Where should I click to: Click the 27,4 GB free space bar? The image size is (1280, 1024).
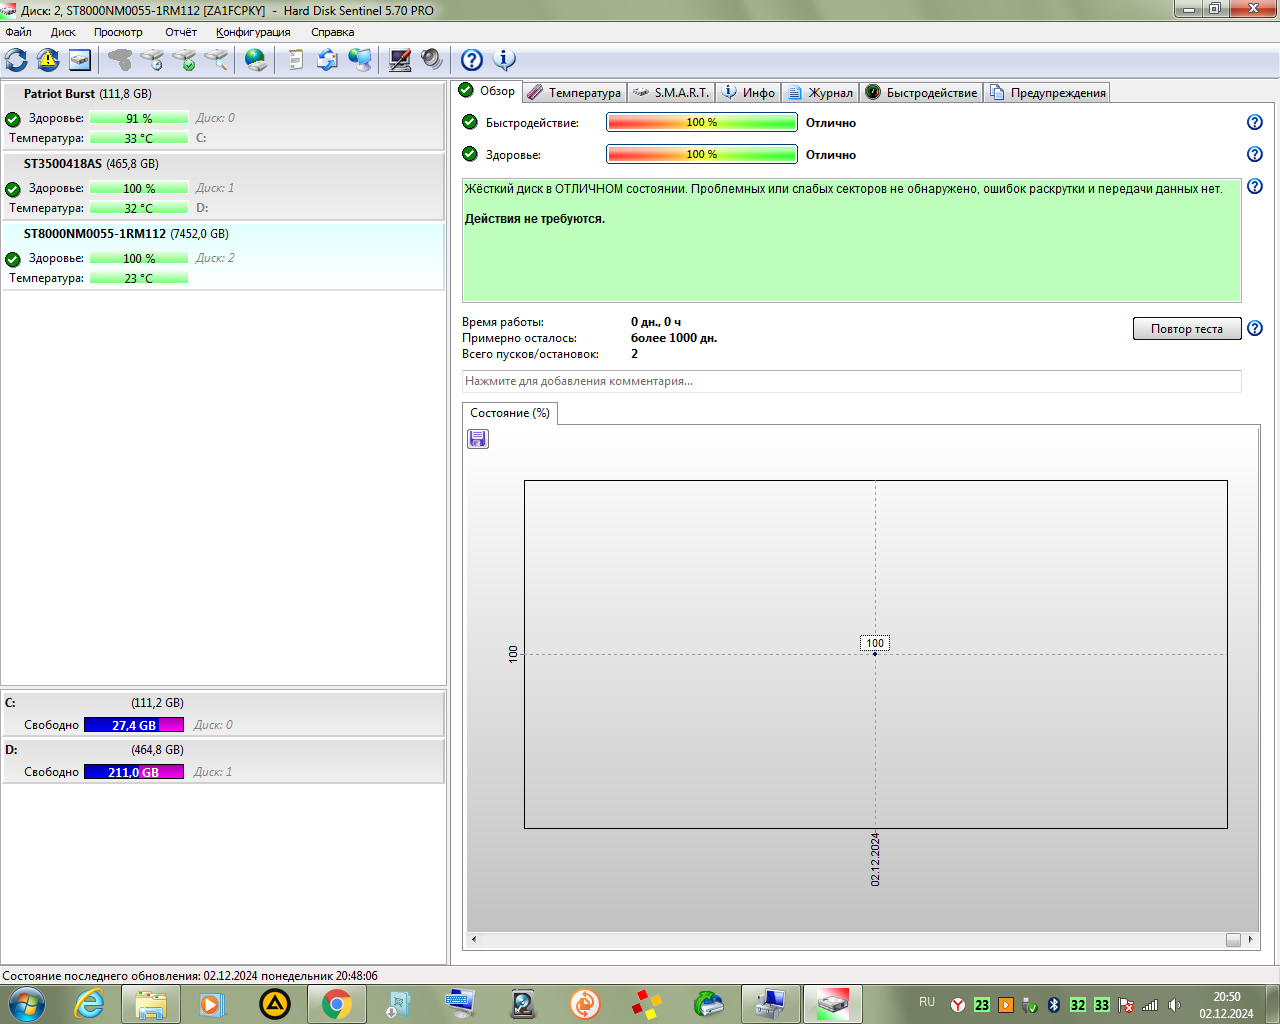134,725
